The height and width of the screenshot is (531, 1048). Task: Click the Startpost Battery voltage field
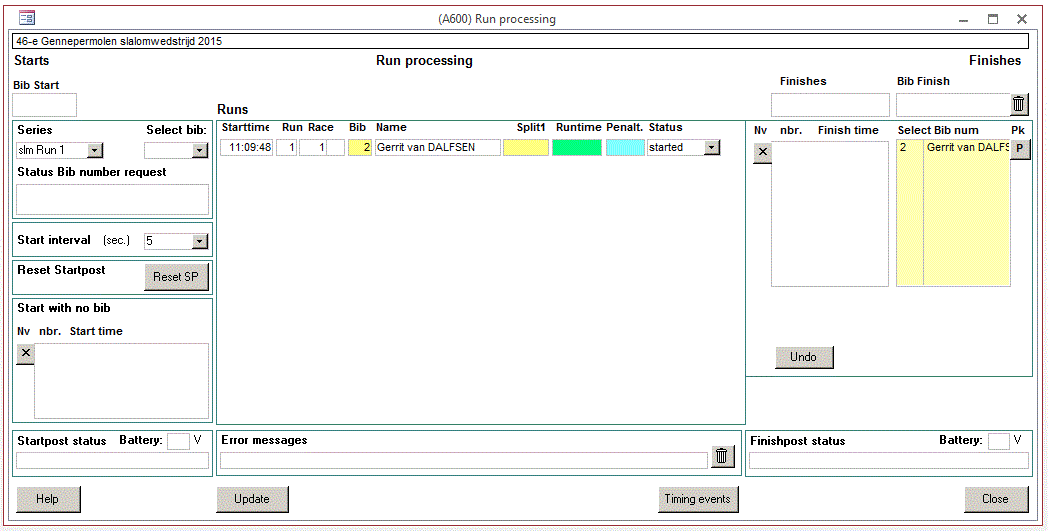pos(178,441)
